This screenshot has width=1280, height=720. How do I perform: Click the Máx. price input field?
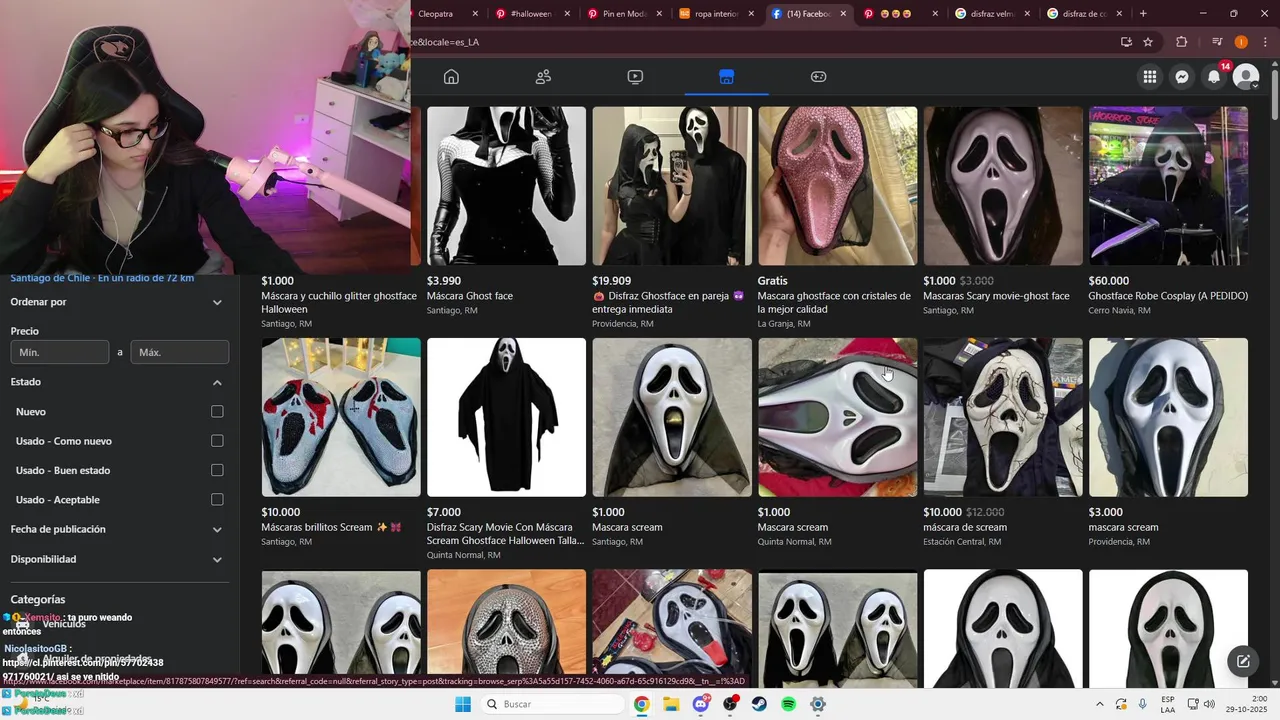point(180,352)
